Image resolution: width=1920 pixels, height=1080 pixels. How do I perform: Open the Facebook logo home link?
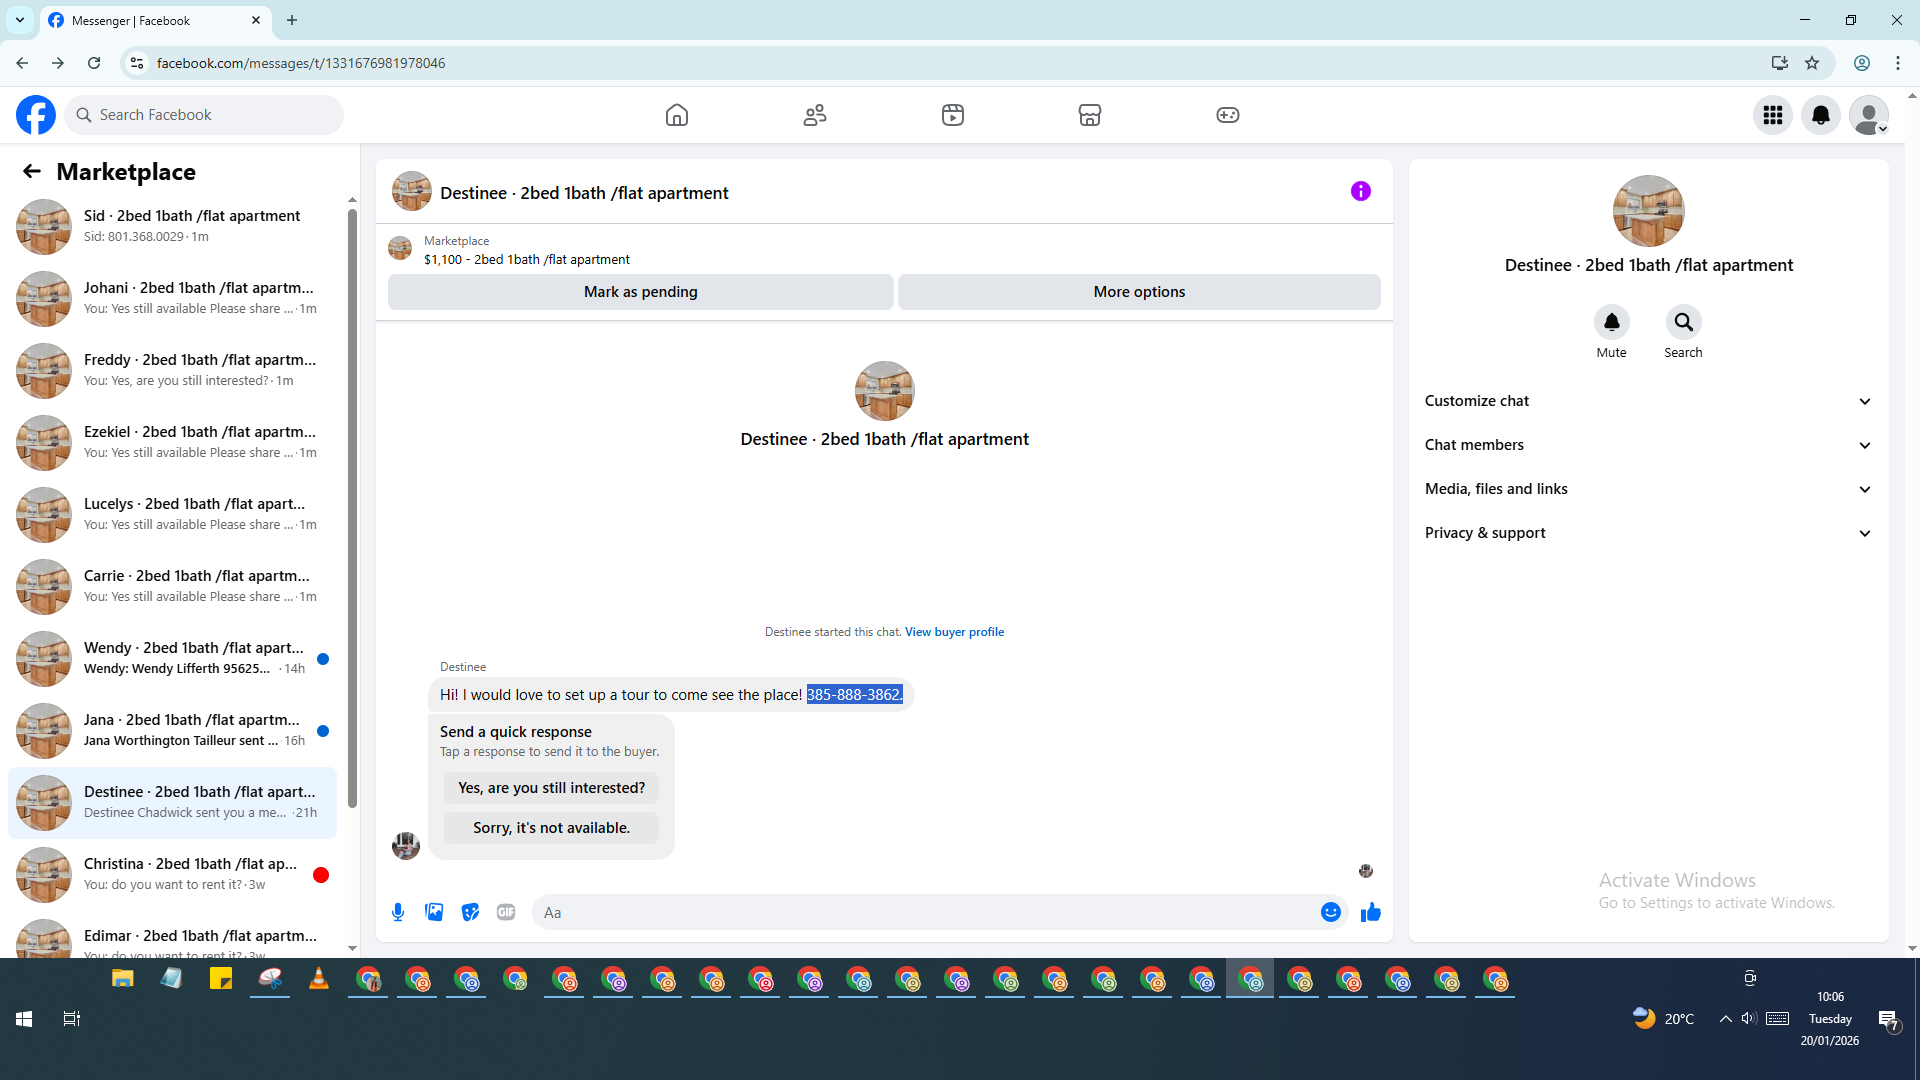pos(36,115)
